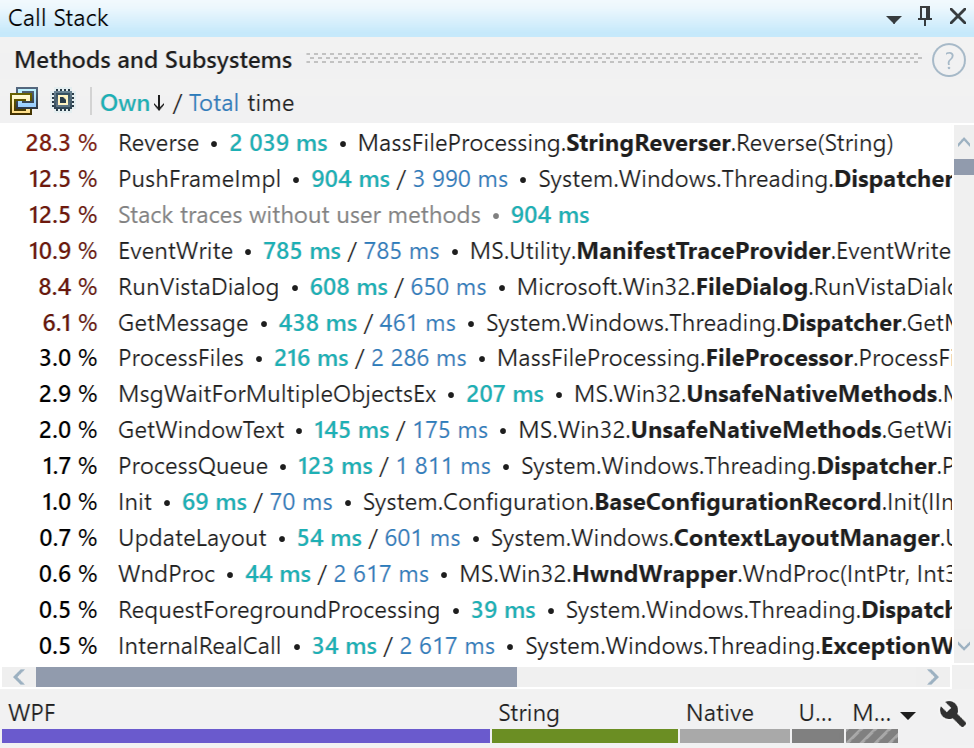Click the 601 ms total time value
The width and height of the screenshot is (974, 748).
422,539
